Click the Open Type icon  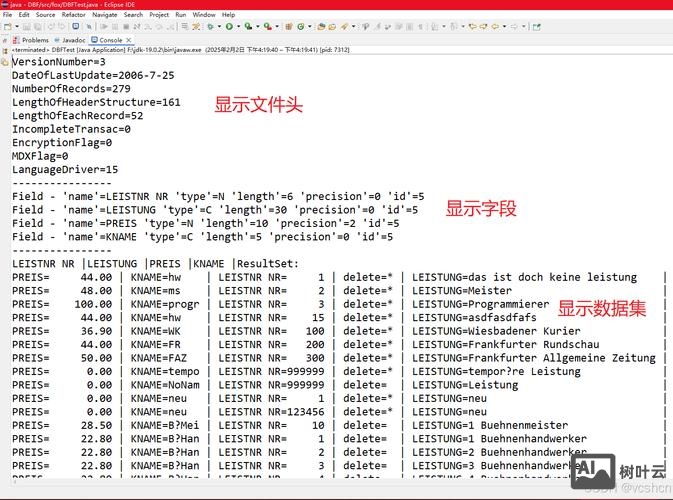click(x=321, y=27)
